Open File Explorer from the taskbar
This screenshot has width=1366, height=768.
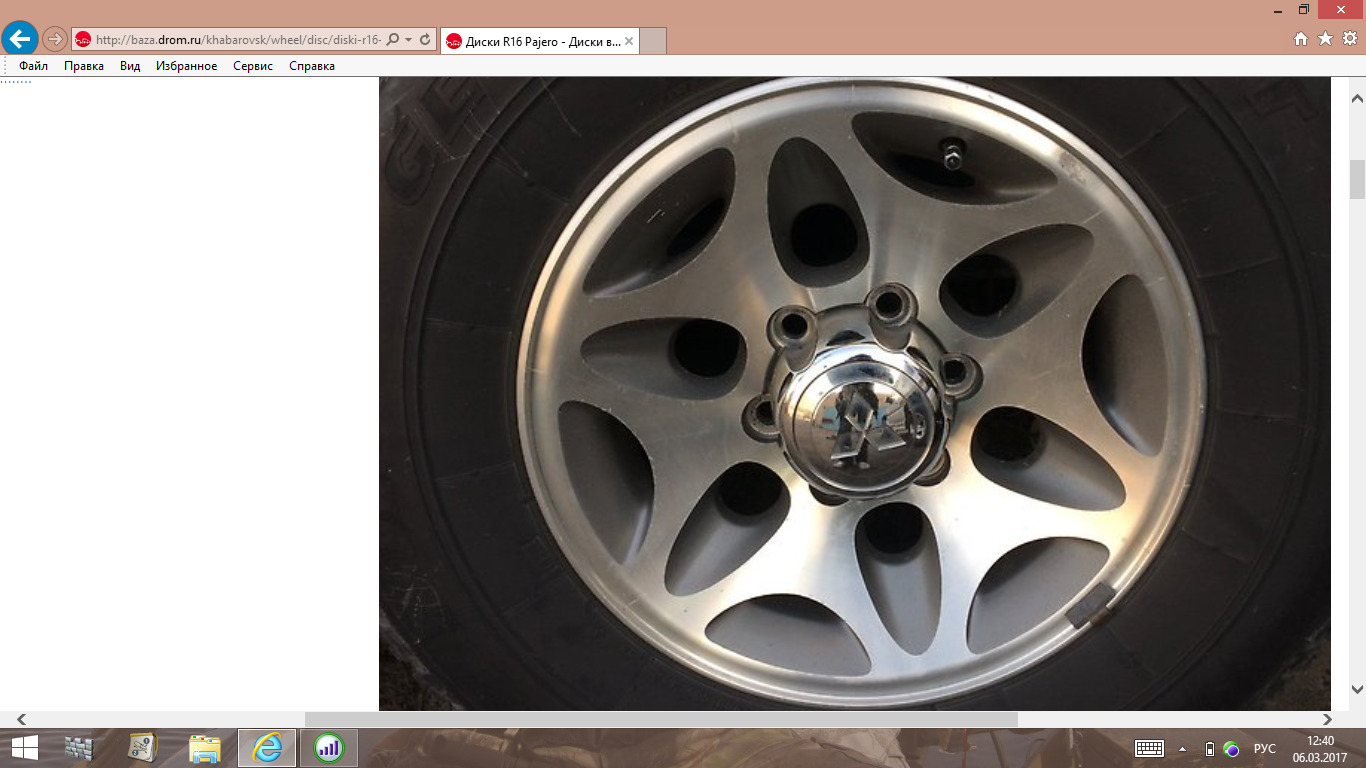click(205, 748)
